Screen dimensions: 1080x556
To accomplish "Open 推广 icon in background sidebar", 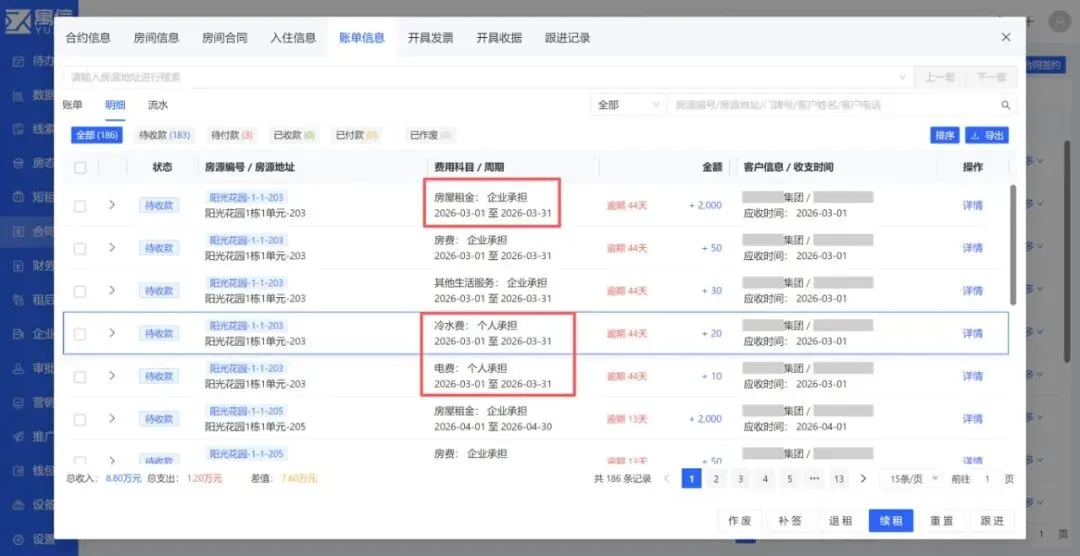I will point(19,436).
